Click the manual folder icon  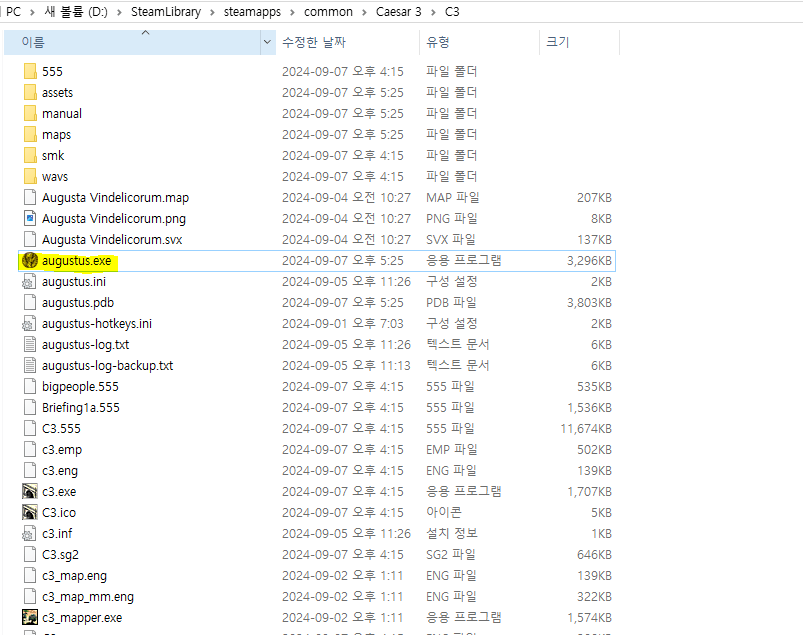point(30,113)
